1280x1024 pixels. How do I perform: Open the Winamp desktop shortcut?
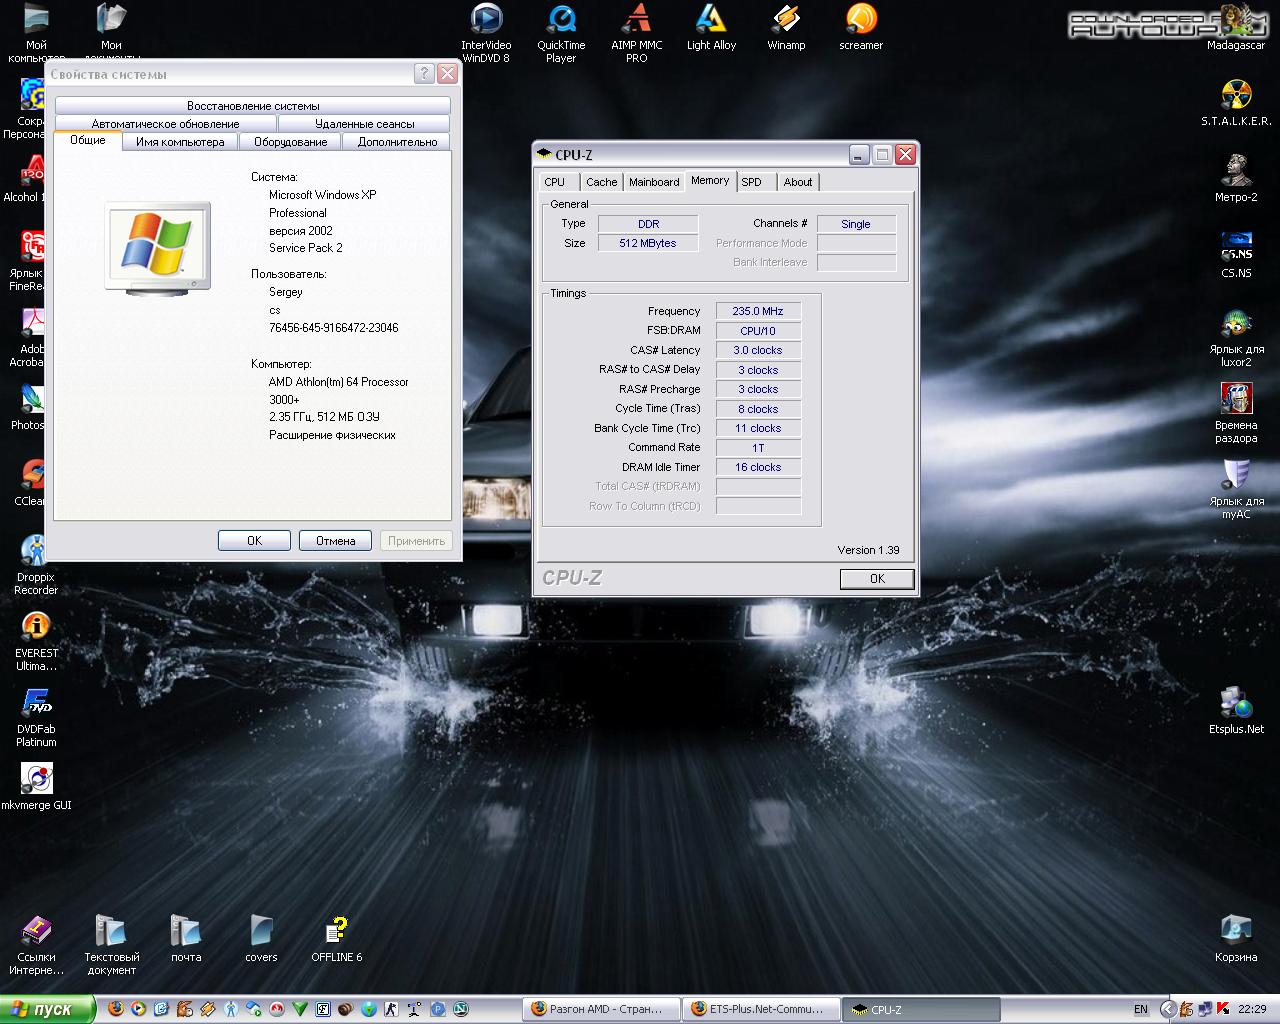pyautogui.click(x=786, y=20)
